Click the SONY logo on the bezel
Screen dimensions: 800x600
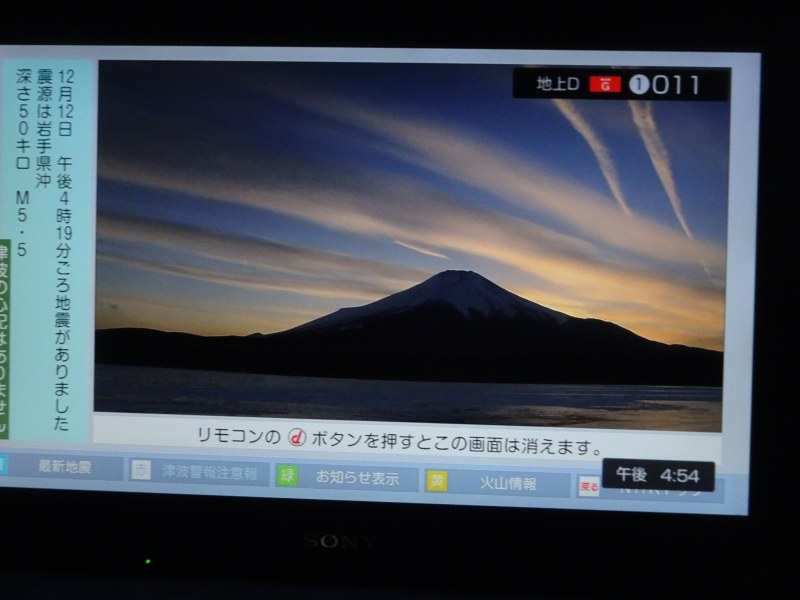click(x=339, y=542)
